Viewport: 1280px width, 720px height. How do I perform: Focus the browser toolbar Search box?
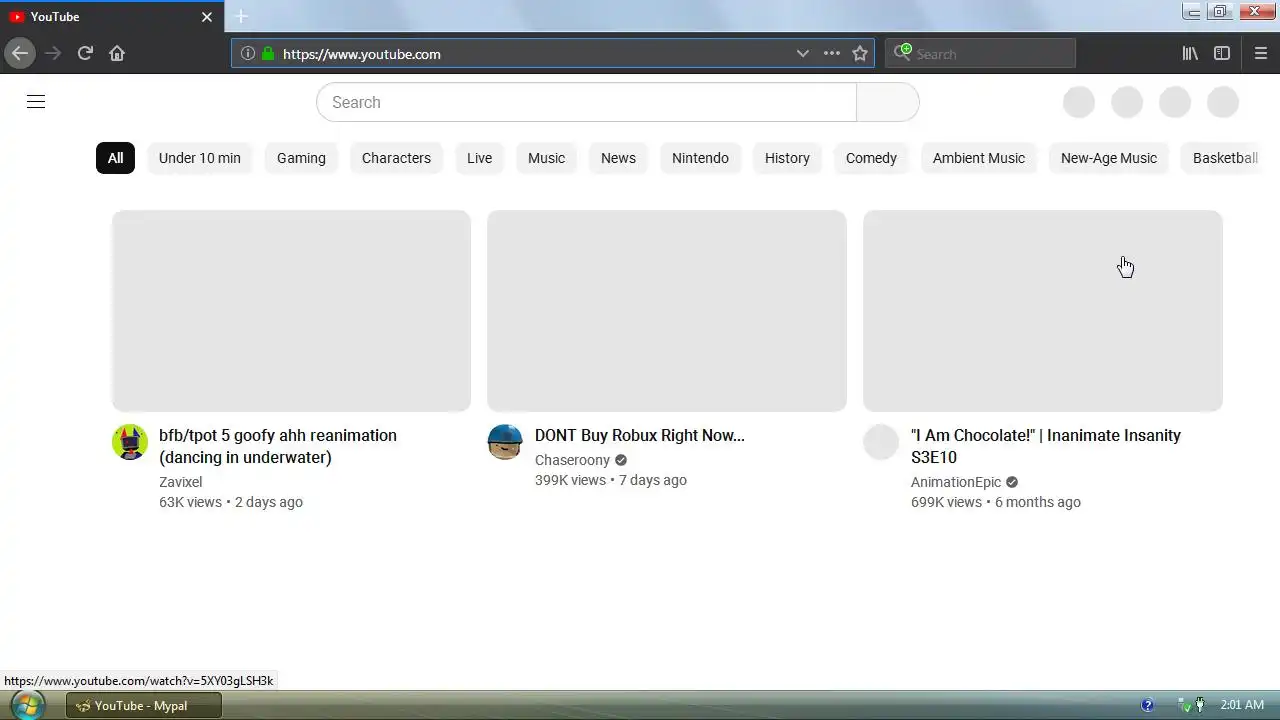point(980,54)
